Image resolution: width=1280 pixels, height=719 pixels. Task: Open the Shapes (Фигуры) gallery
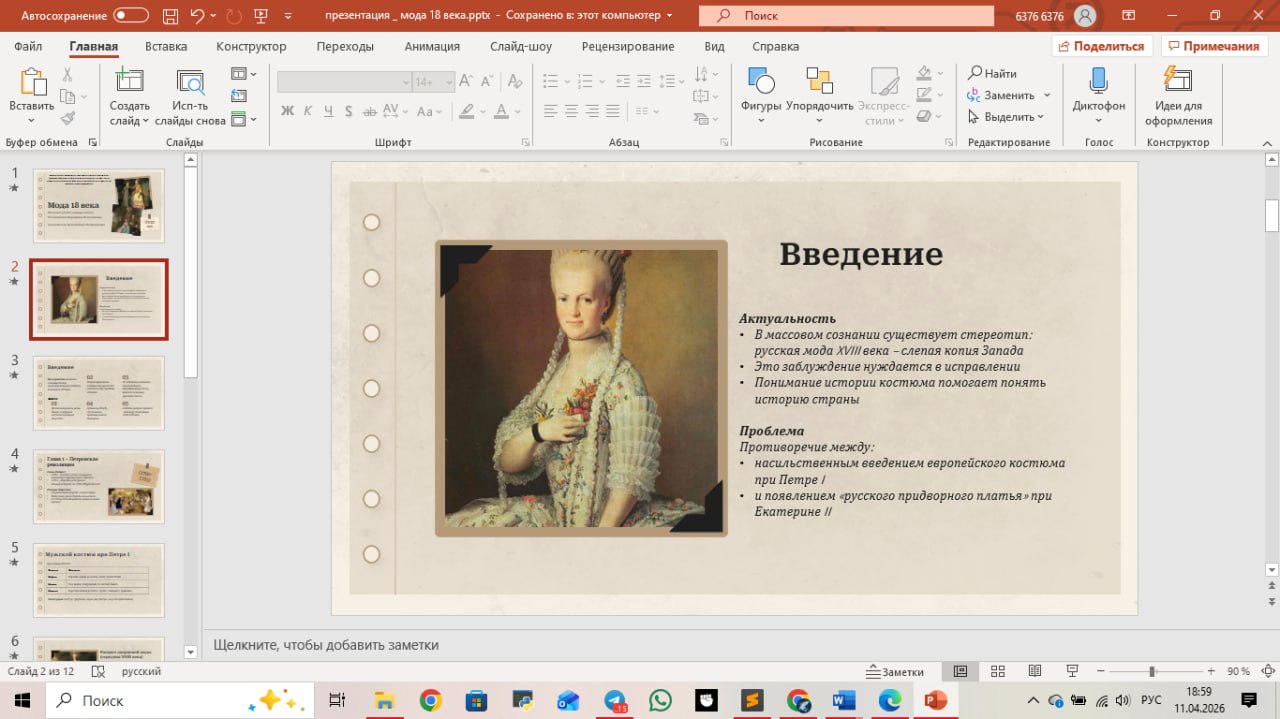tap(761, 97)
